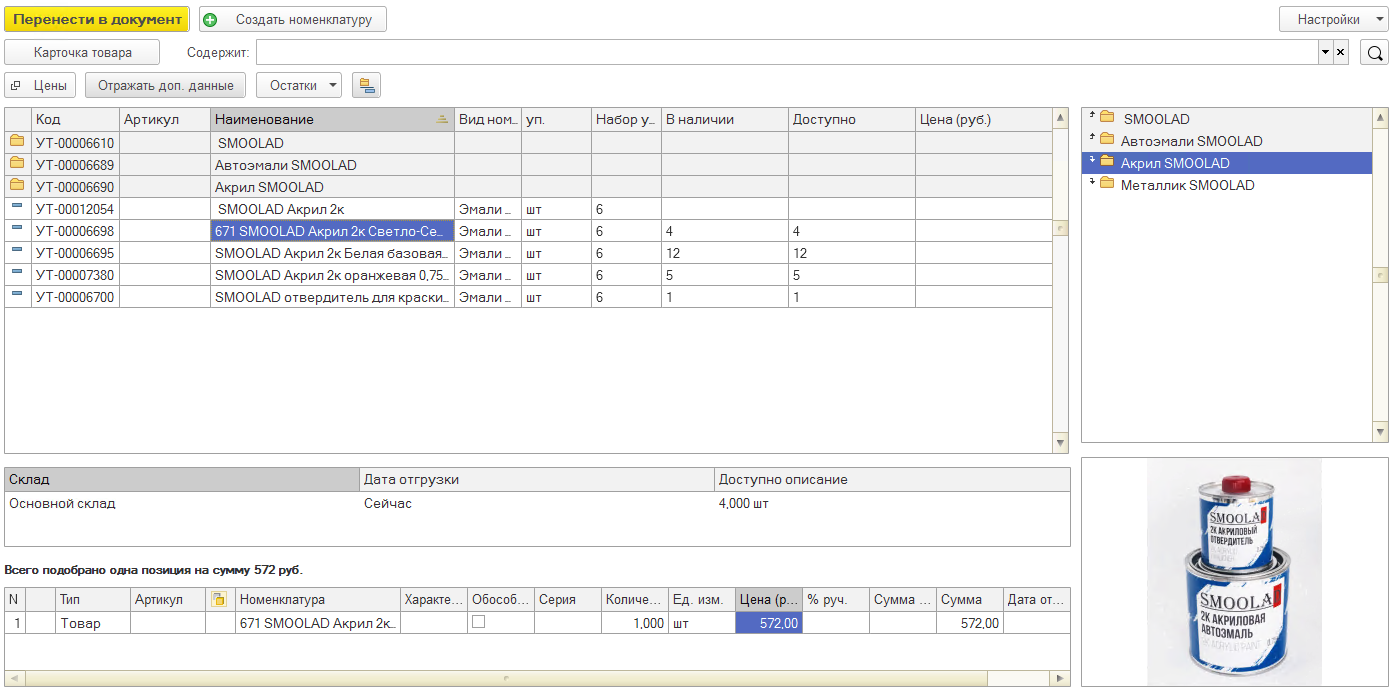Click the Основной склад warehouse cell

182,503
